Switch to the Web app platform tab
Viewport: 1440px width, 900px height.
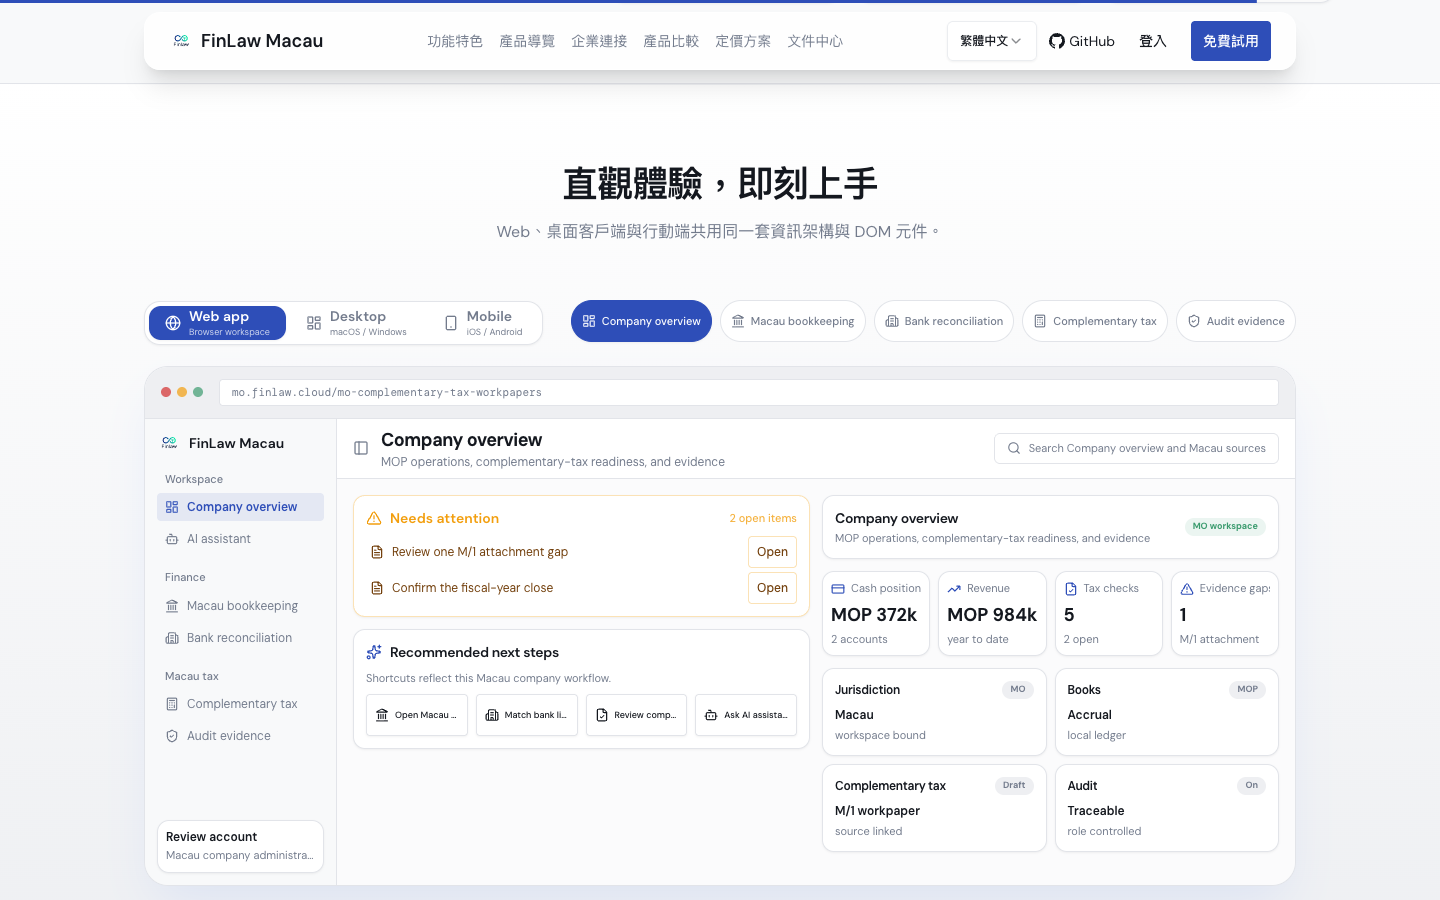click(x=217, y=323)
